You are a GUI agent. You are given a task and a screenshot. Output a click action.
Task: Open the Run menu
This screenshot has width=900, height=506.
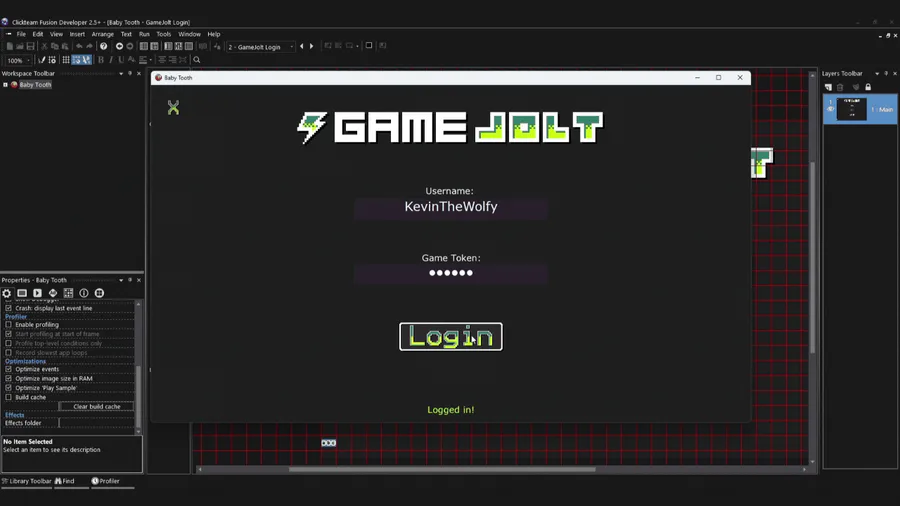coord(144,34)
